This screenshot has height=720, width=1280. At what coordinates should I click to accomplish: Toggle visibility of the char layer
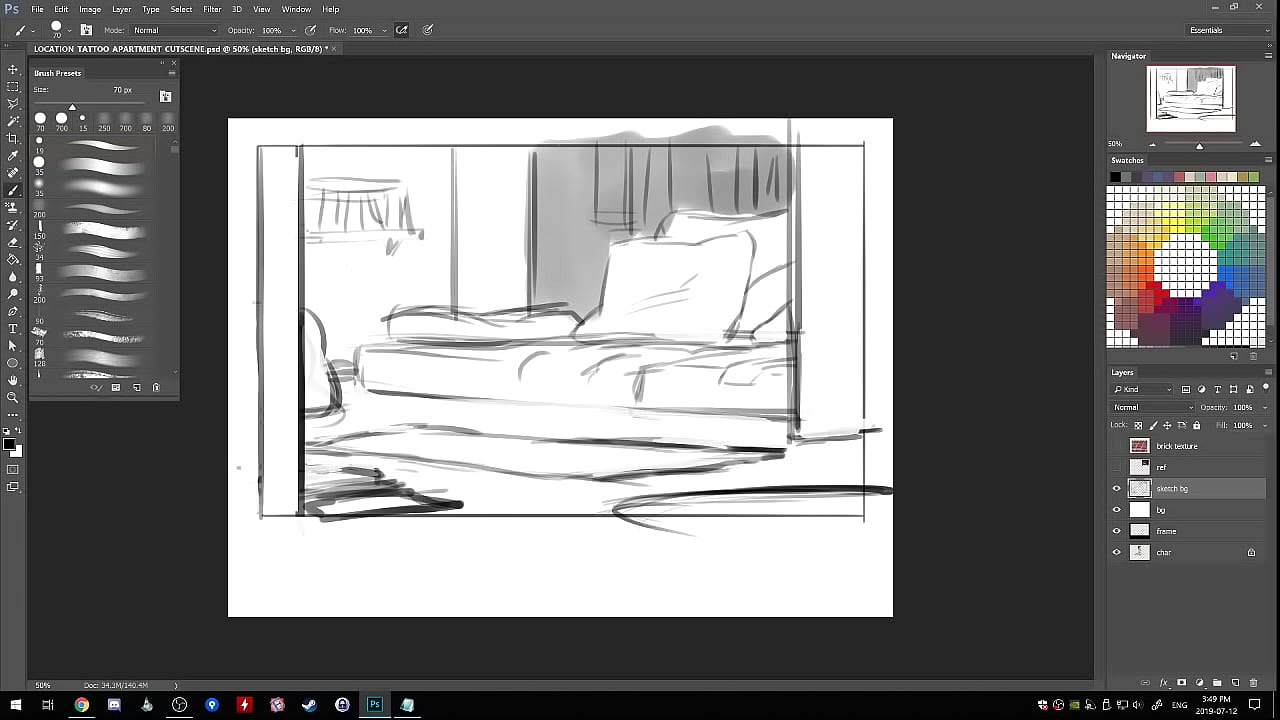pos(1117,552)
